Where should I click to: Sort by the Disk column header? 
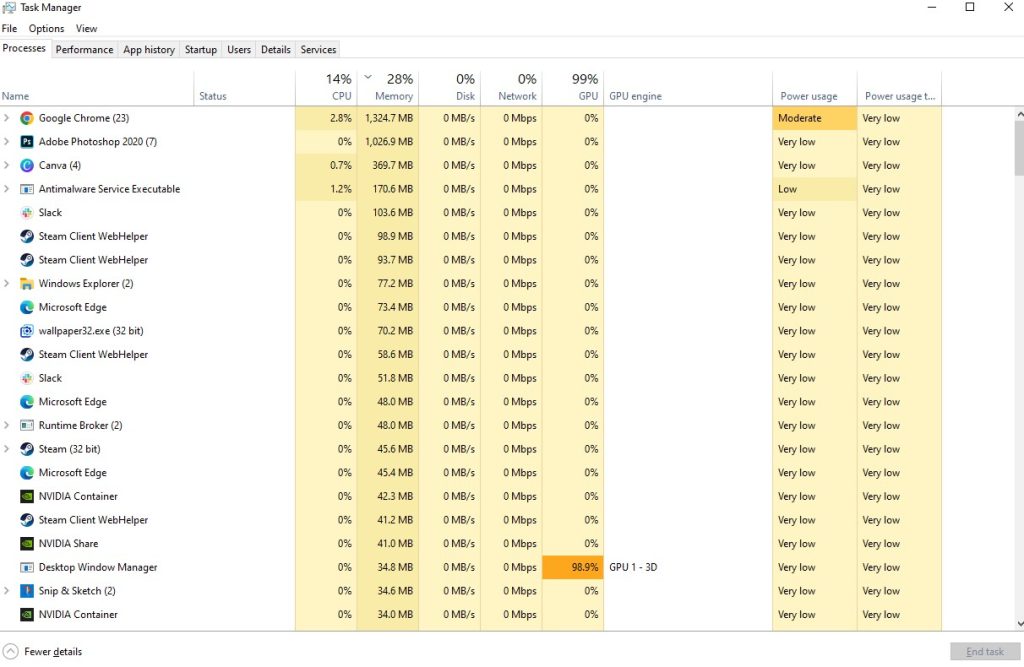pyautogui.click(x=449, y=88)
